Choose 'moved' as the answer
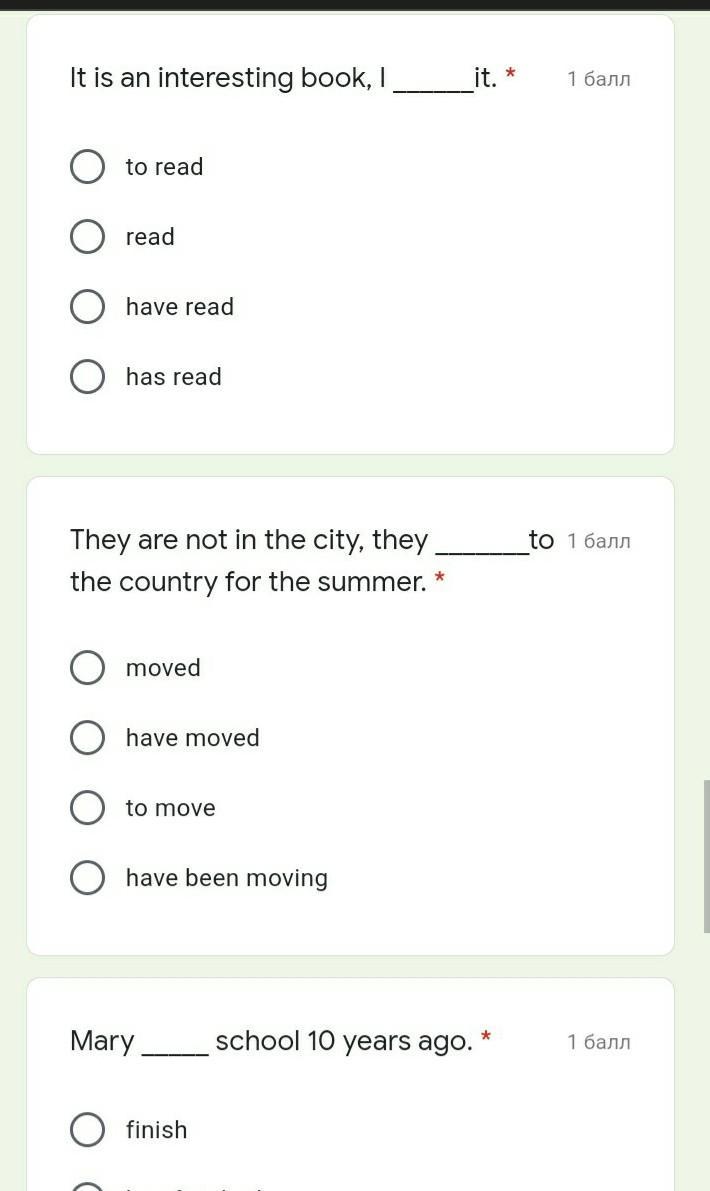This screenshot has width=710, height=1191. point(87,668)
